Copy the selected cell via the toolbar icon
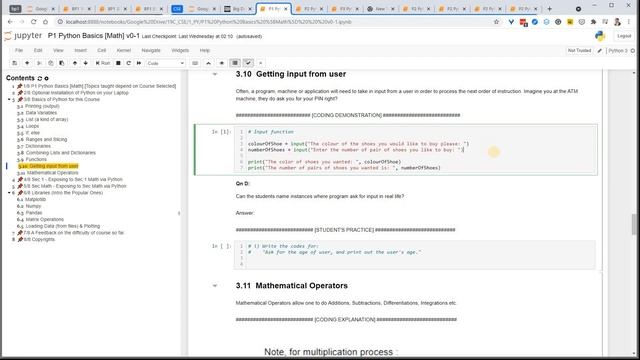This screenshot has width=640, height=360. point(51,63)
